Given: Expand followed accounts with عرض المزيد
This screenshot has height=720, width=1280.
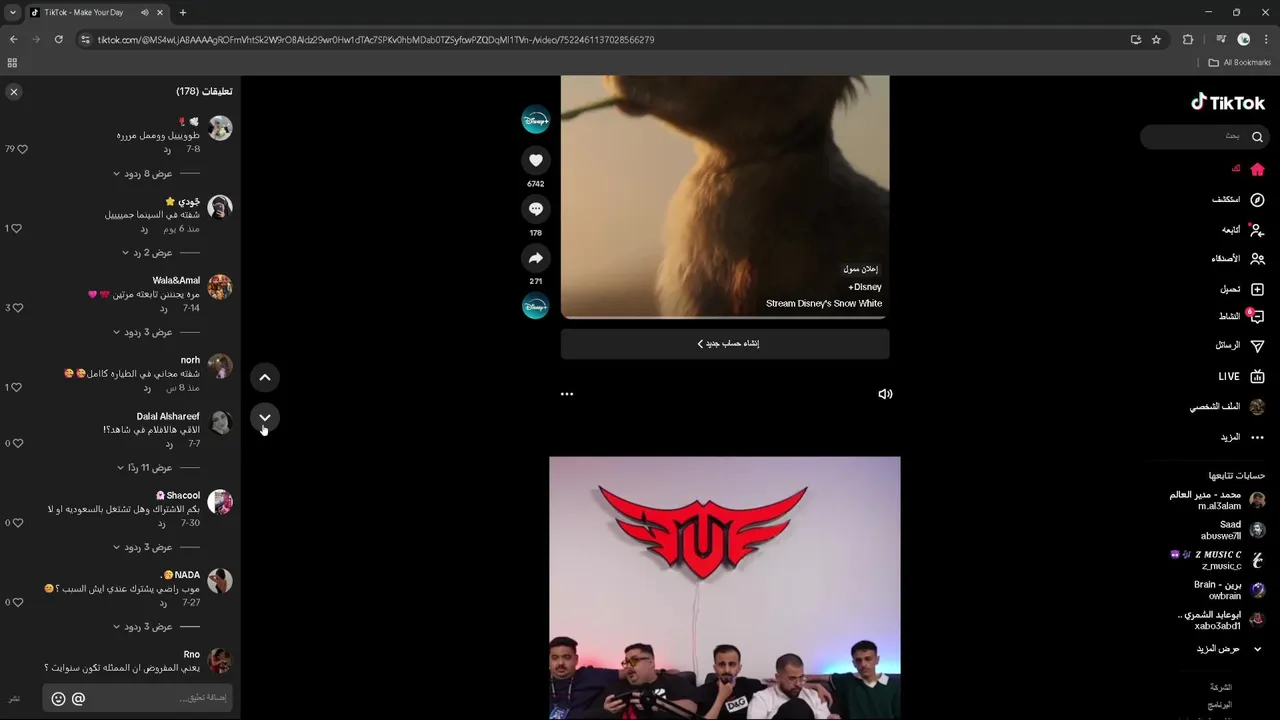Looking at the screenshot, I should pos(1229,649).
